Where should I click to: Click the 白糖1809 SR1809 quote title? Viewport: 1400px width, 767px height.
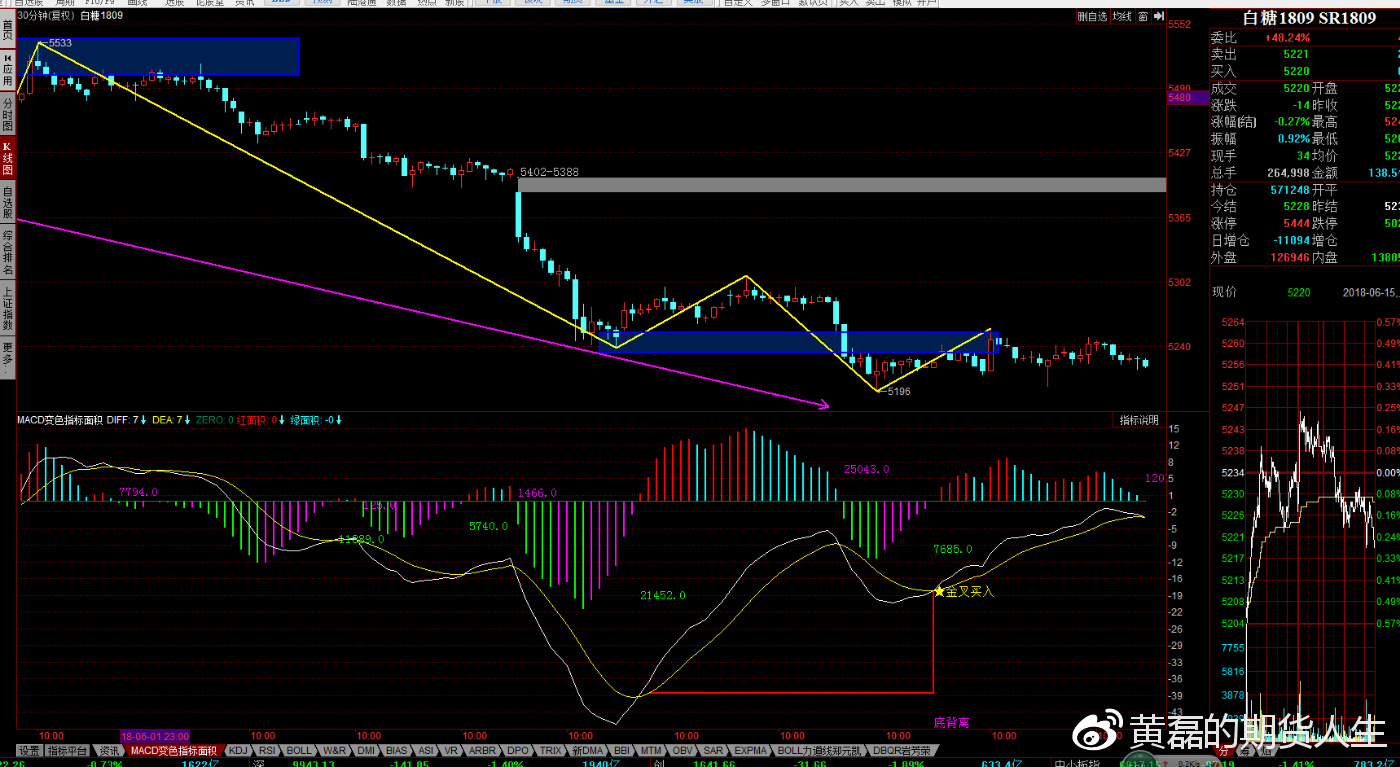(1309, 18)
